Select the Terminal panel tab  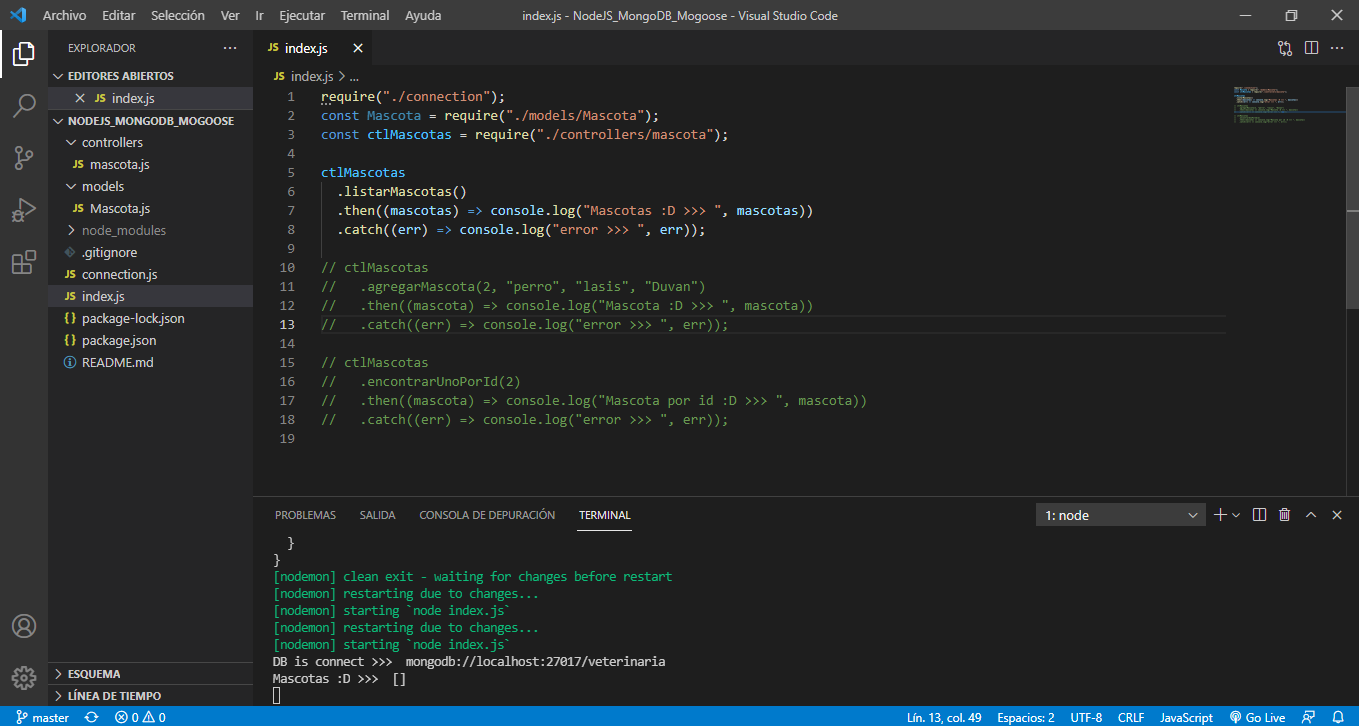[604, 515]
